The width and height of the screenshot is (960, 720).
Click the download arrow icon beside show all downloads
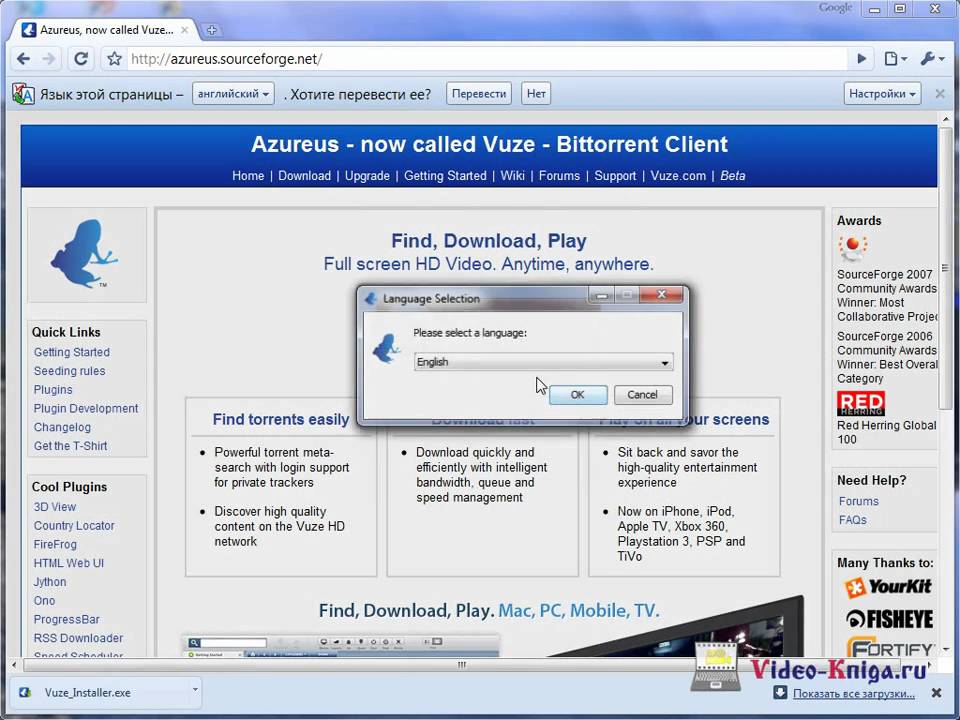pyautogui.click(x=779, y=692)
